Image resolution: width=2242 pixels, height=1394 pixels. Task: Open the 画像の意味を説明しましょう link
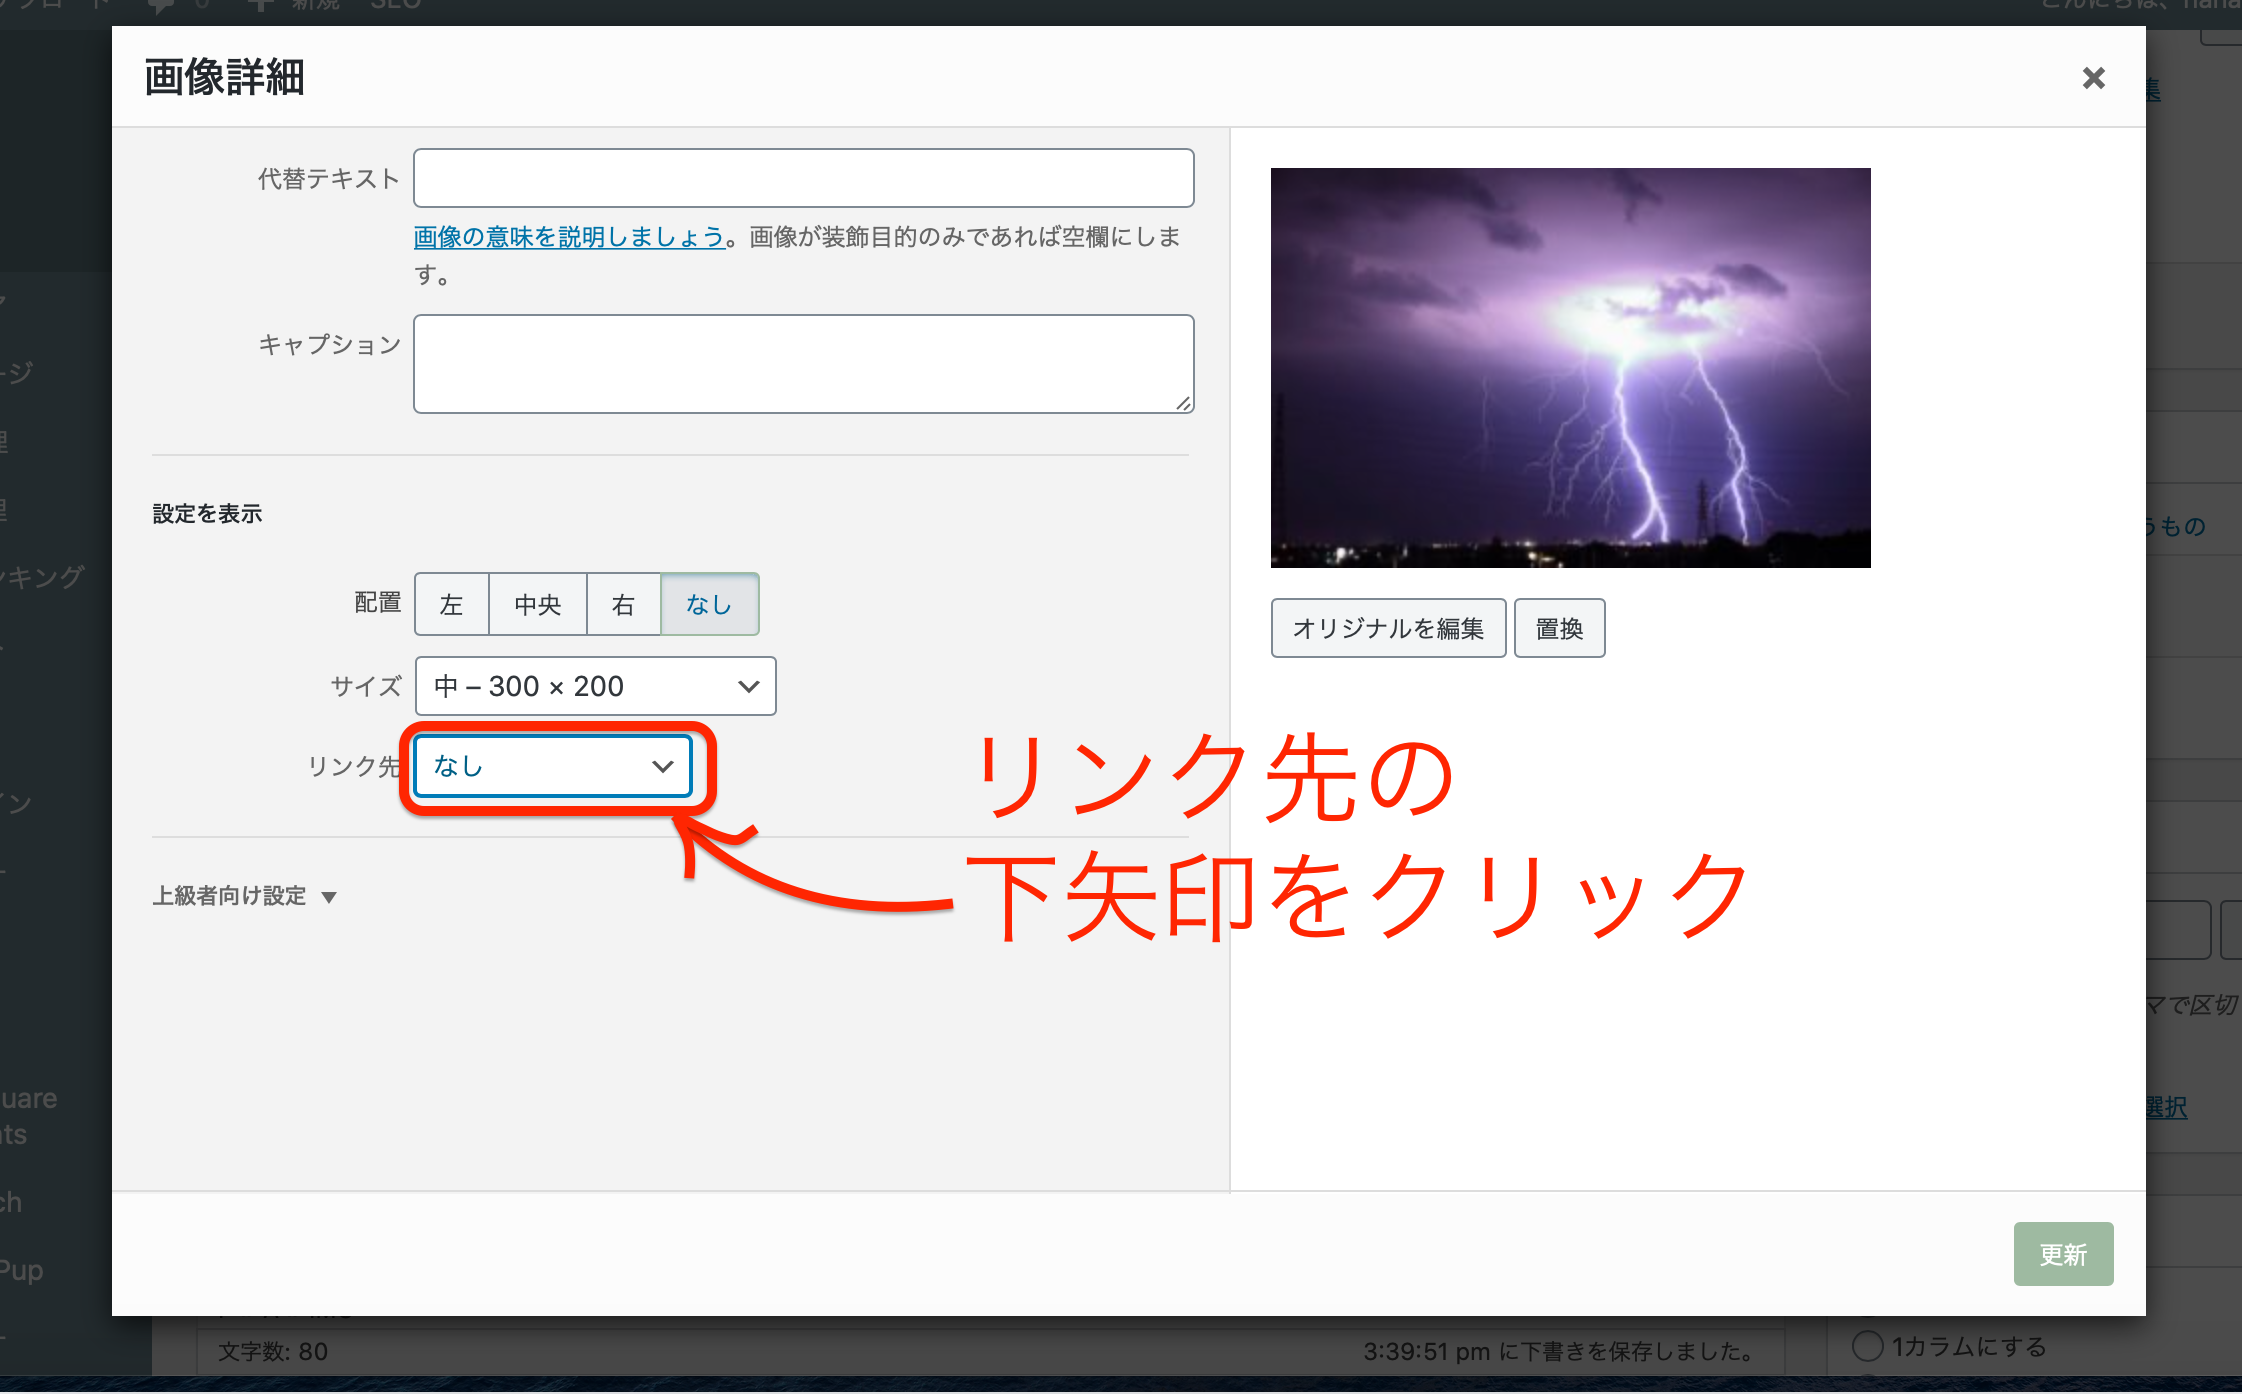pyautogui.click(x=568, y=237)
